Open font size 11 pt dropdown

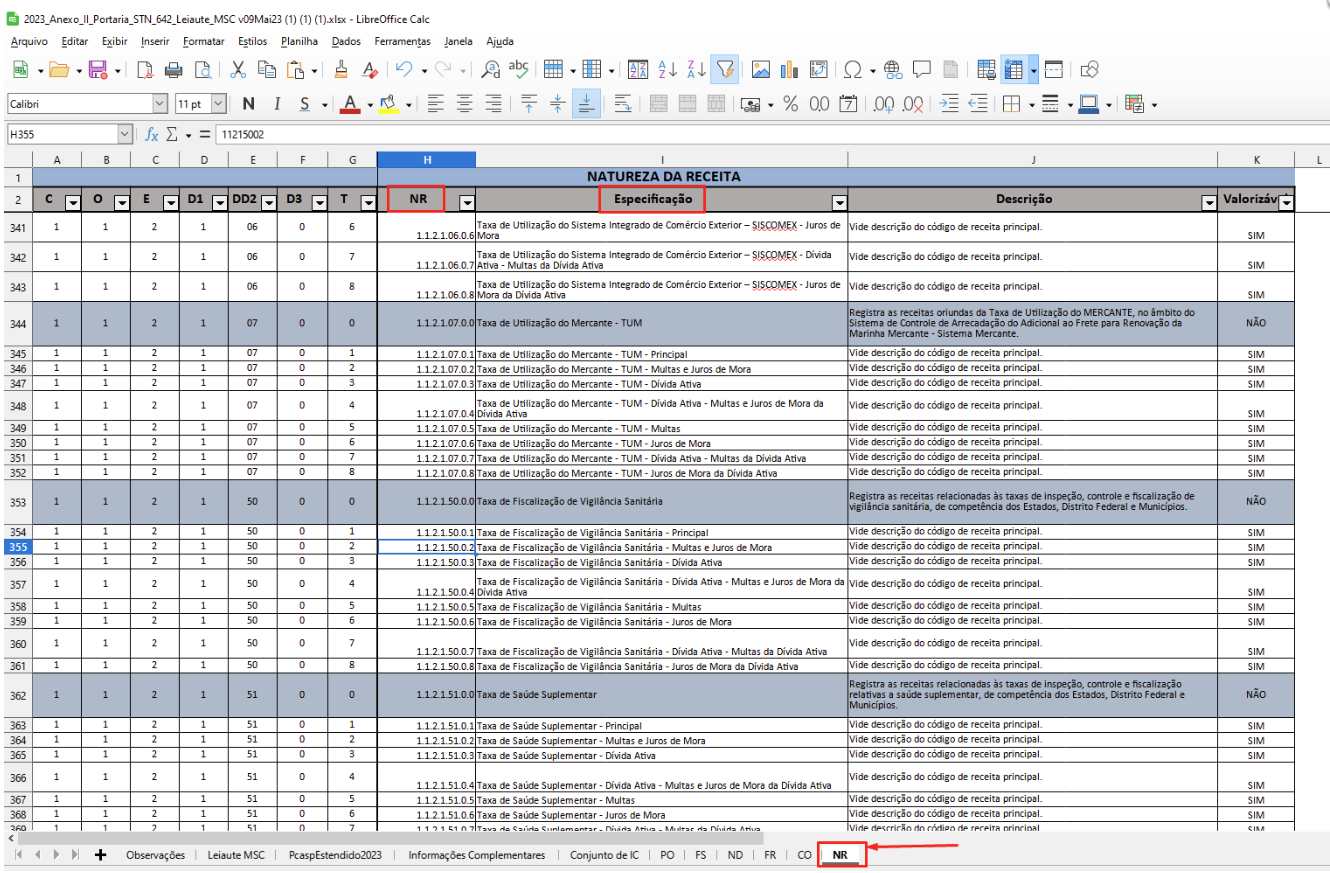(219, 103)
